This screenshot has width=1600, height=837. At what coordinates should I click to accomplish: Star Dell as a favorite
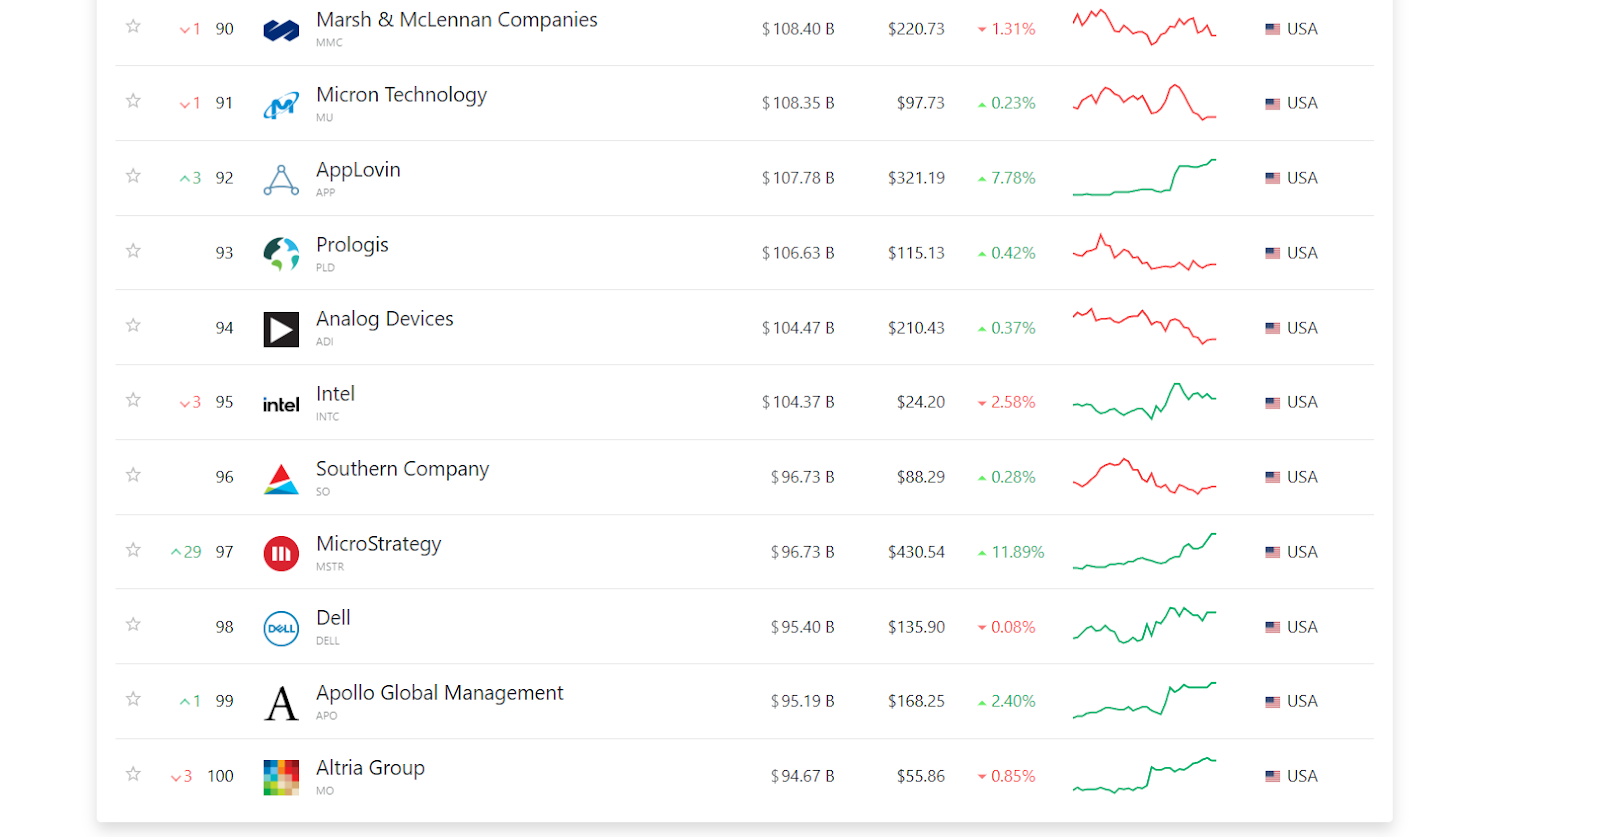(x=133, y=624)
